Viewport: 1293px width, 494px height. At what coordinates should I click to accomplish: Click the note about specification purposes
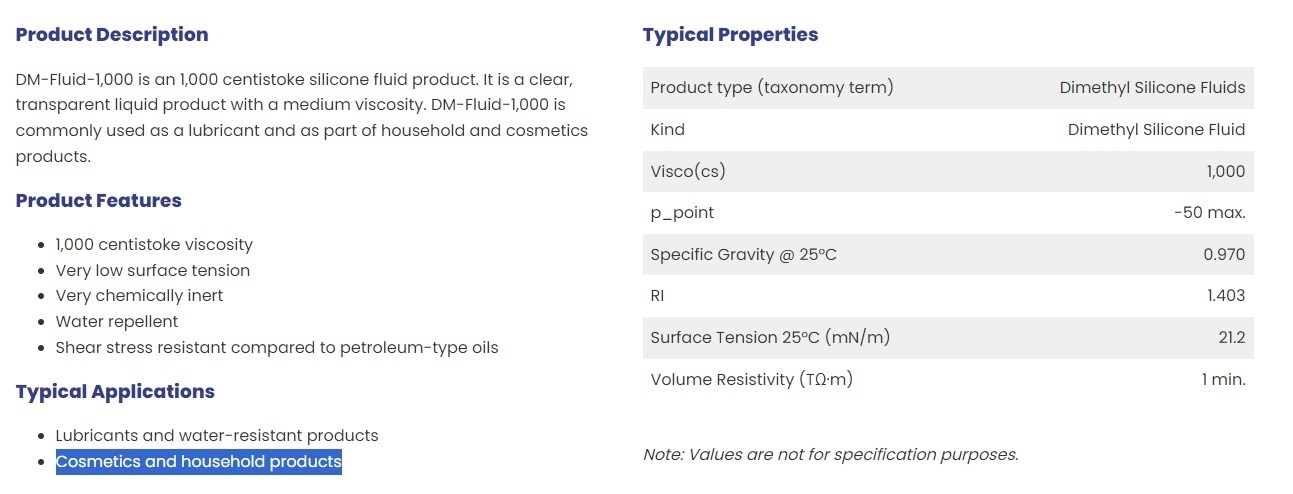(x=831, y=455)
